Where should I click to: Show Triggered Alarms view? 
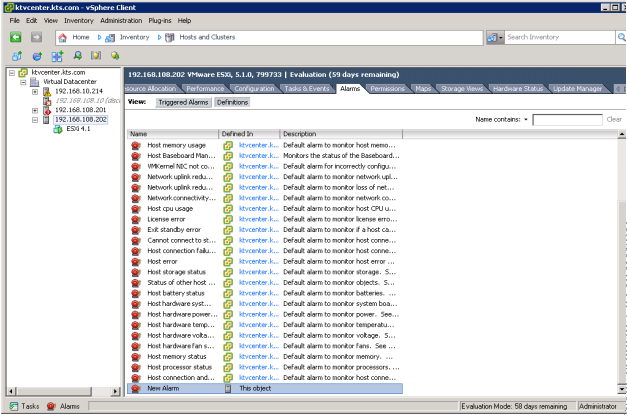pos(183,102)
